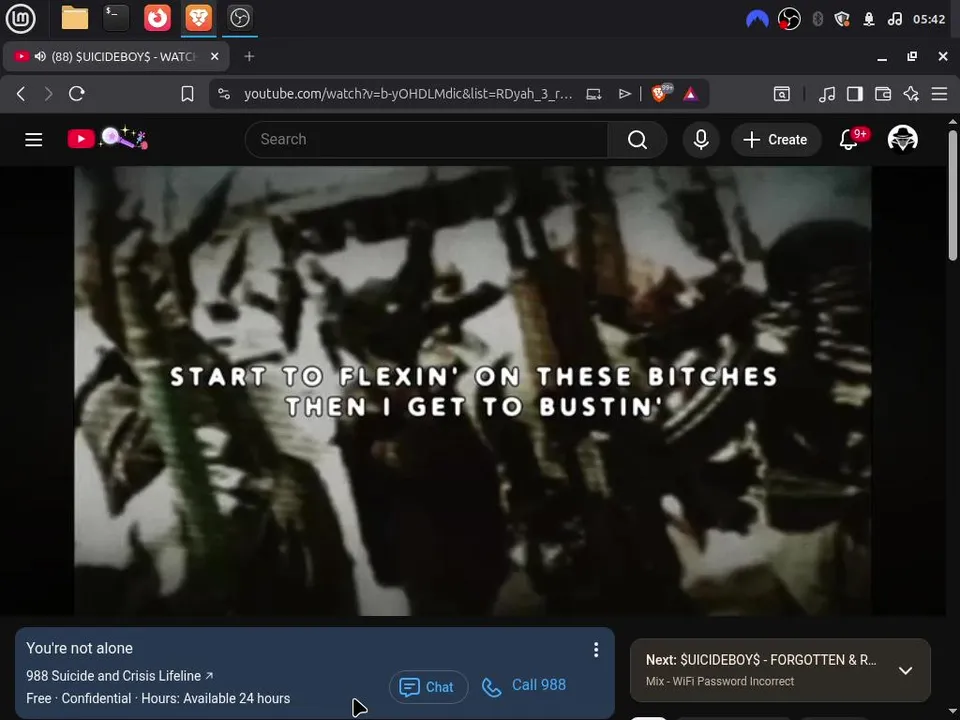Viewport: 960px width, 720px height.
Task: Select the $UICIDEBOY$ YouTube tab
Action: point(116,56)
